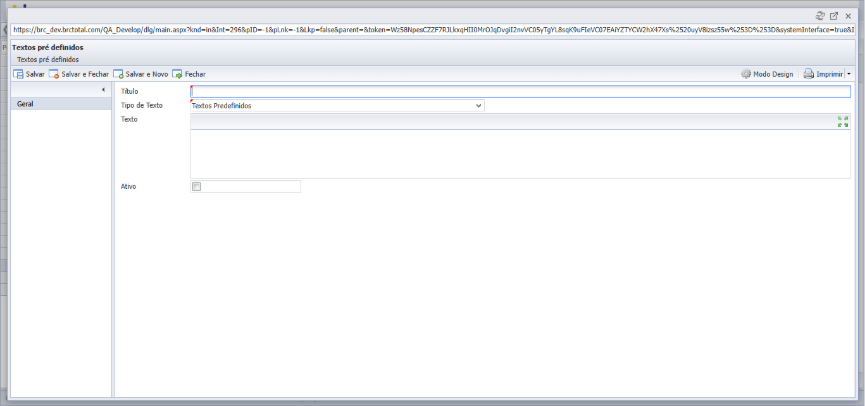Collapse the left sidebar panel arrow

tap(104, 89)
